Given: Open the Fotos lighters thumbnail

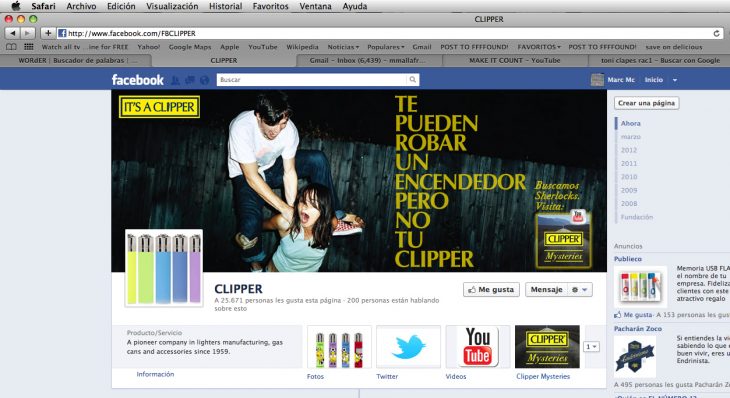Looking at the screenshot, I should click(x=339, y=347).
